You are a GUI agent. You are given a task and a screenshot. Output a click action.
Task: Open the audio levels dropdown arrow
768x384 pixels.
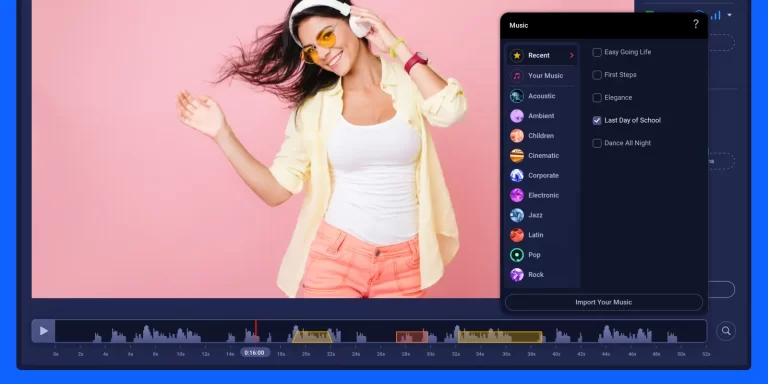[x=729, y=15]
